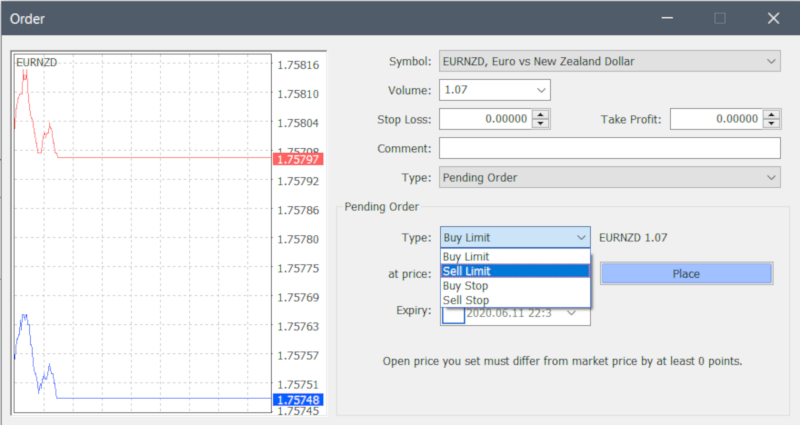Screen dimensions: 800x425
Task: Increase Stop Loss with up arrow
Action: coord(541,115)
